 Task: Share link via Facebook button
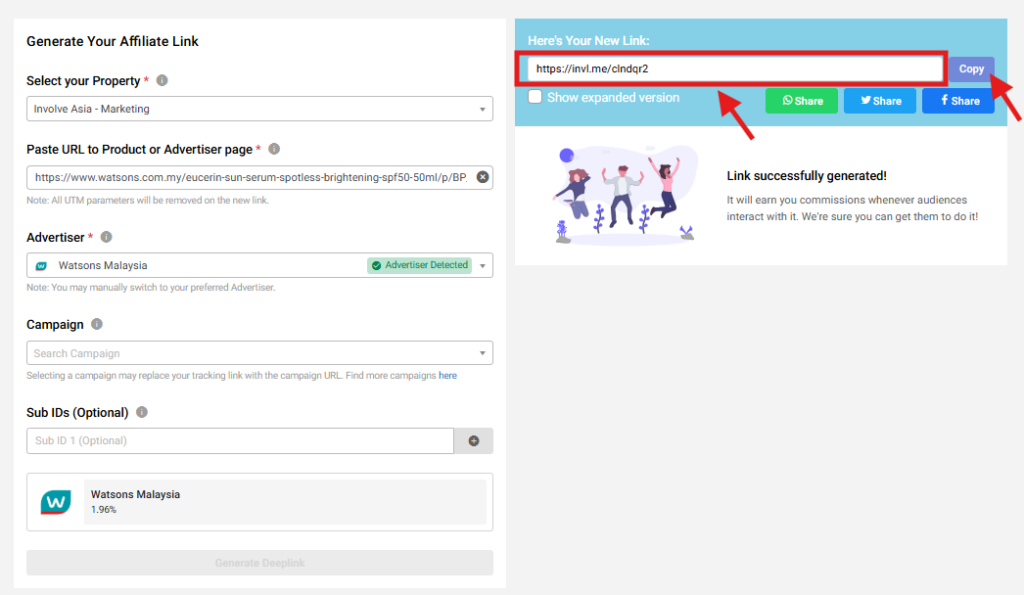pyautogui.click(x=958, y=101)
